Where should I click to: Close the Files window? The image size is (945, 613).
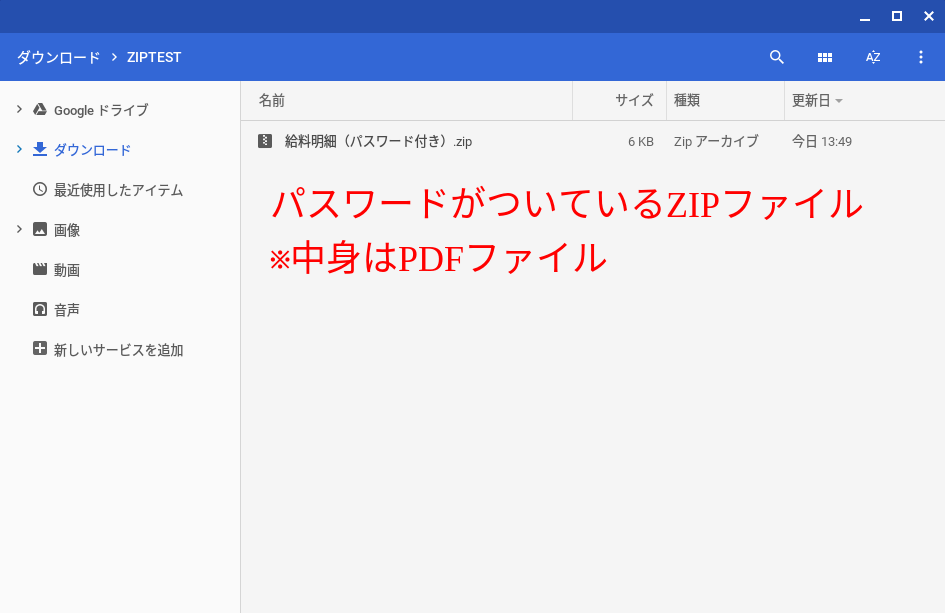click(x=929, y=16)
